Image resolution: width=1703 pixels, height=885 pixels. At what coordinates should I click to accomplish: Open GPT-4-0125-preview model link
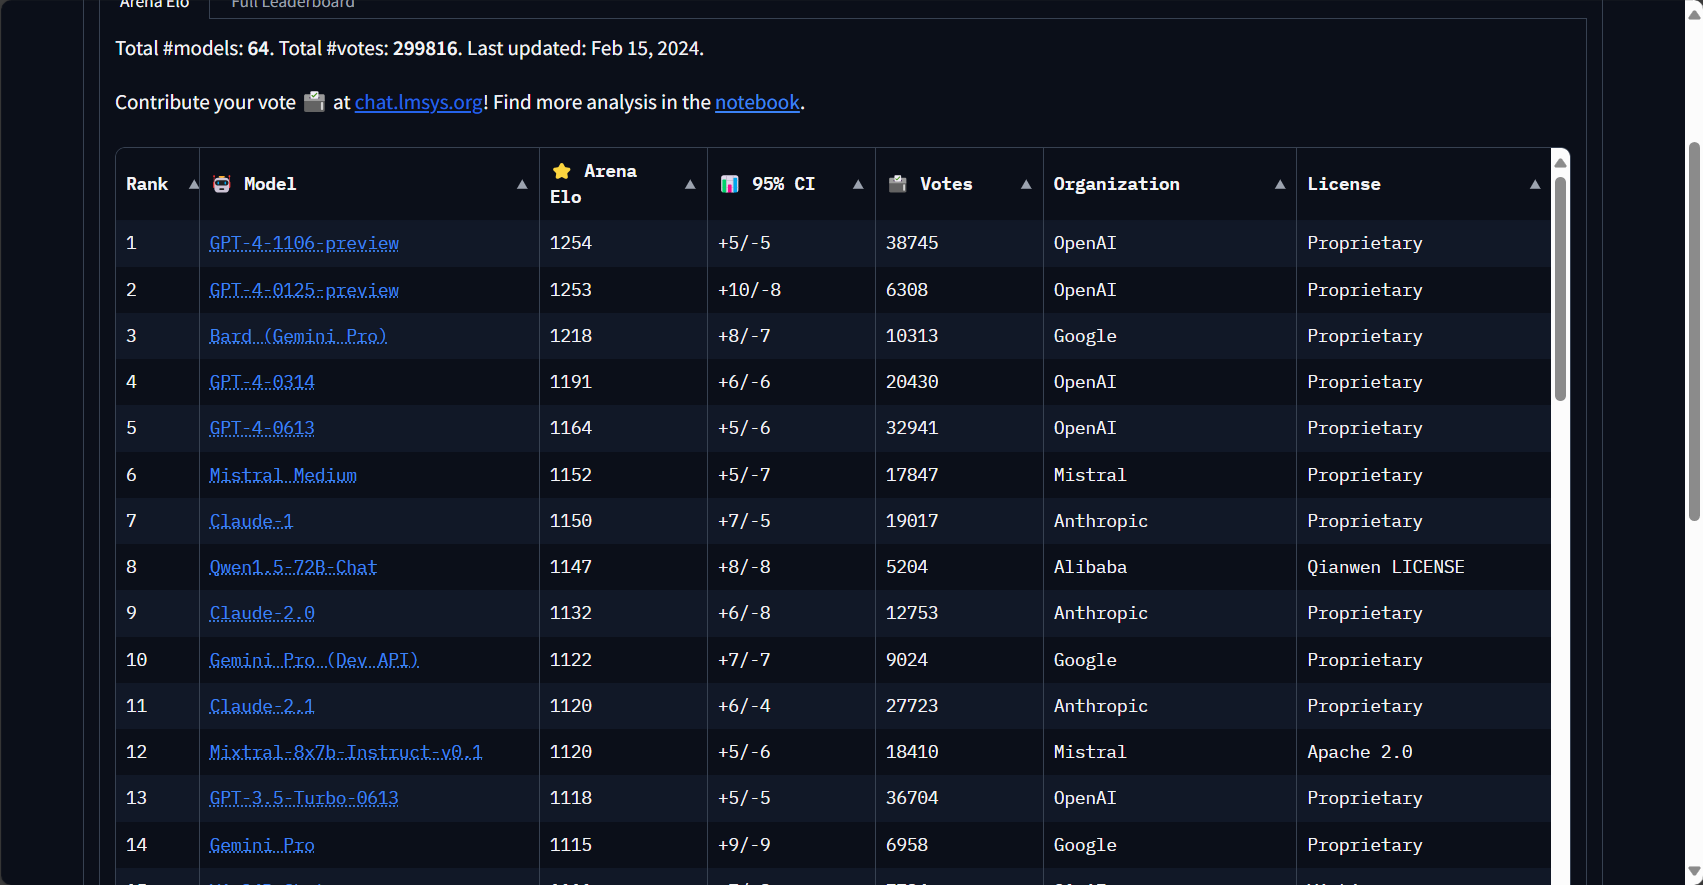click(304, 290)
